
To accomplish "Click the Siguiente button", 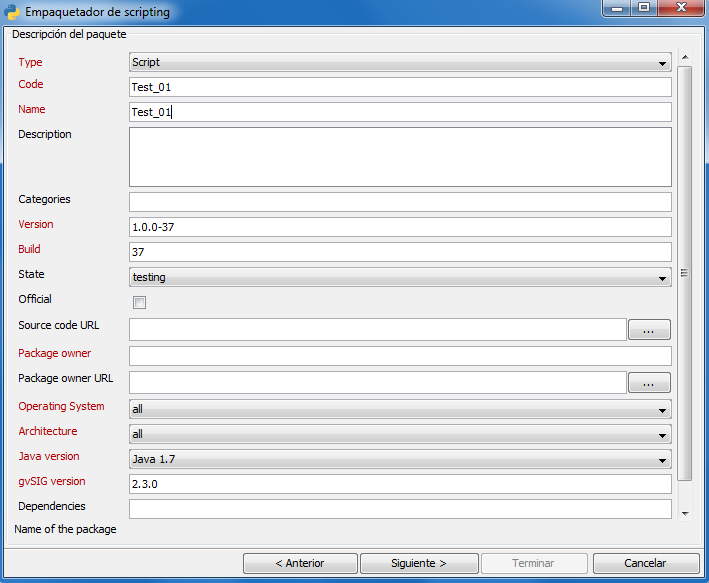I will [418, 563].
